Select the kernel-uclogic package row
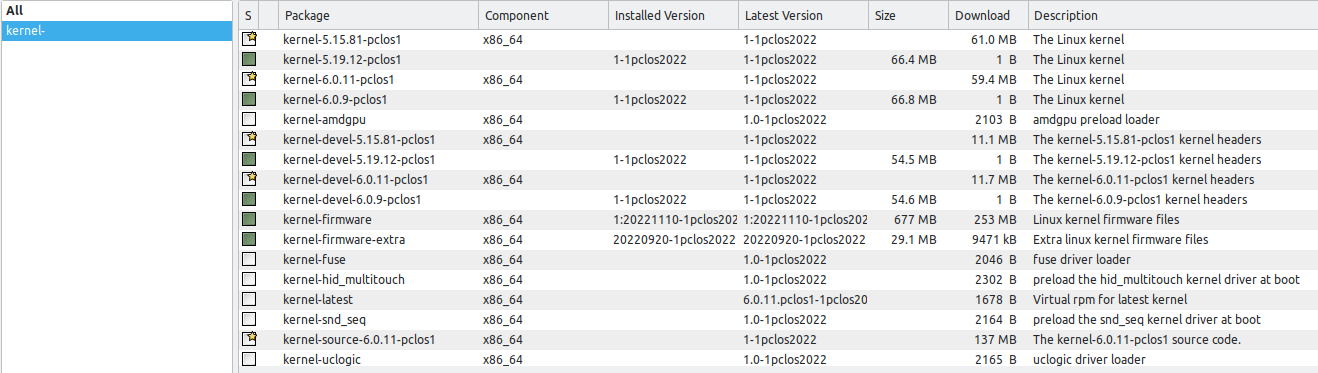 click(x=778, y=359)
